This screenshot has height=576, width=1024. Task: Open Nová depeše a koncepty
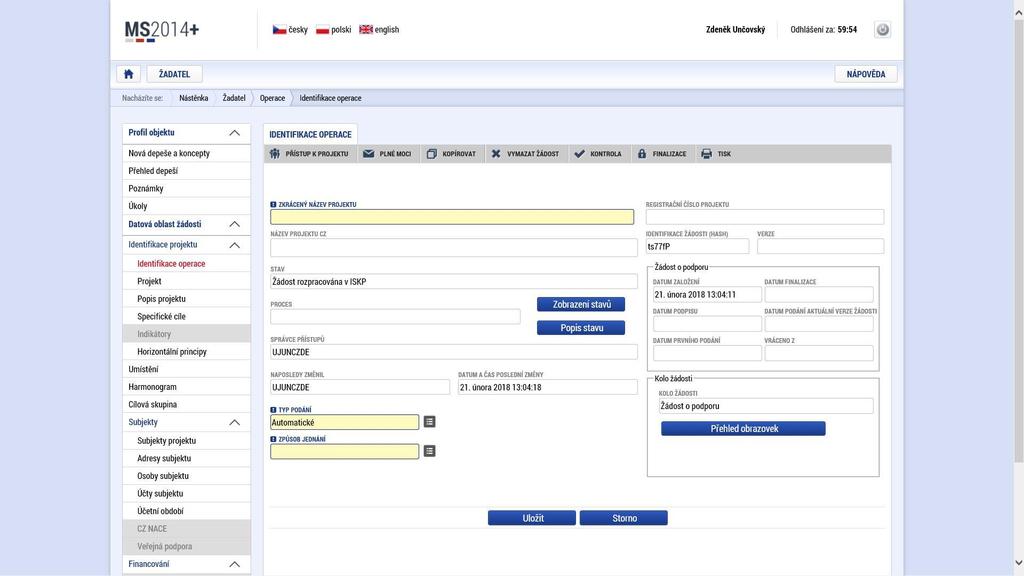pos(186,153)
